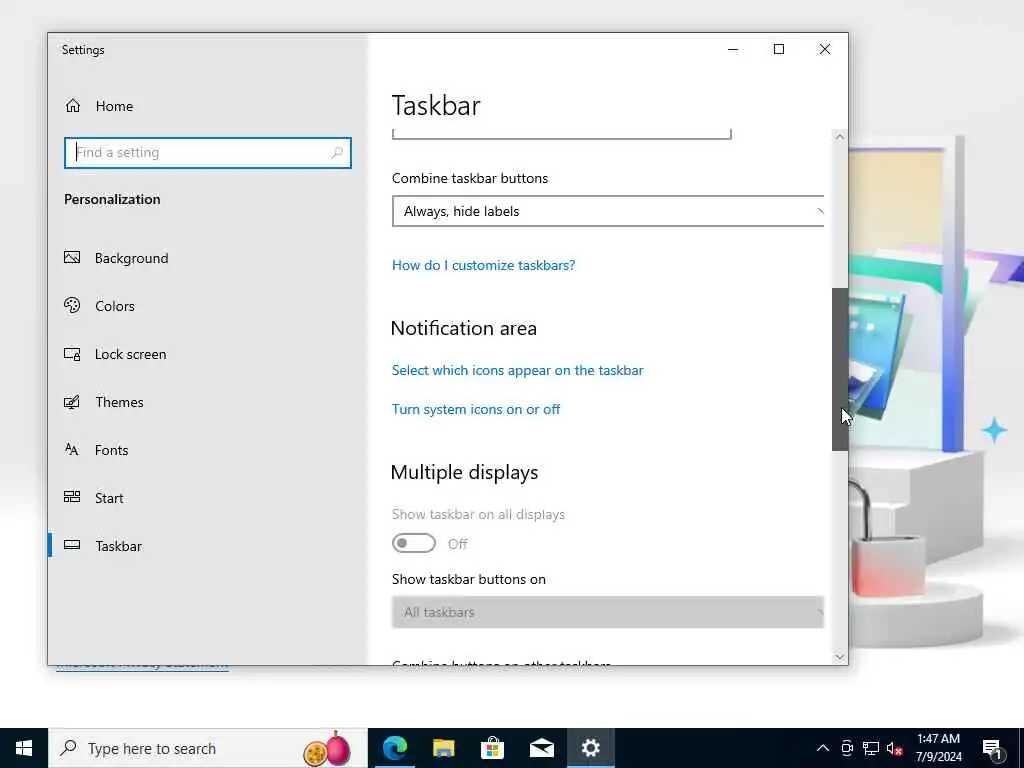Open Mail app from taskbar
Viewport: 1024px width, 768px height.
coord(541,748)
